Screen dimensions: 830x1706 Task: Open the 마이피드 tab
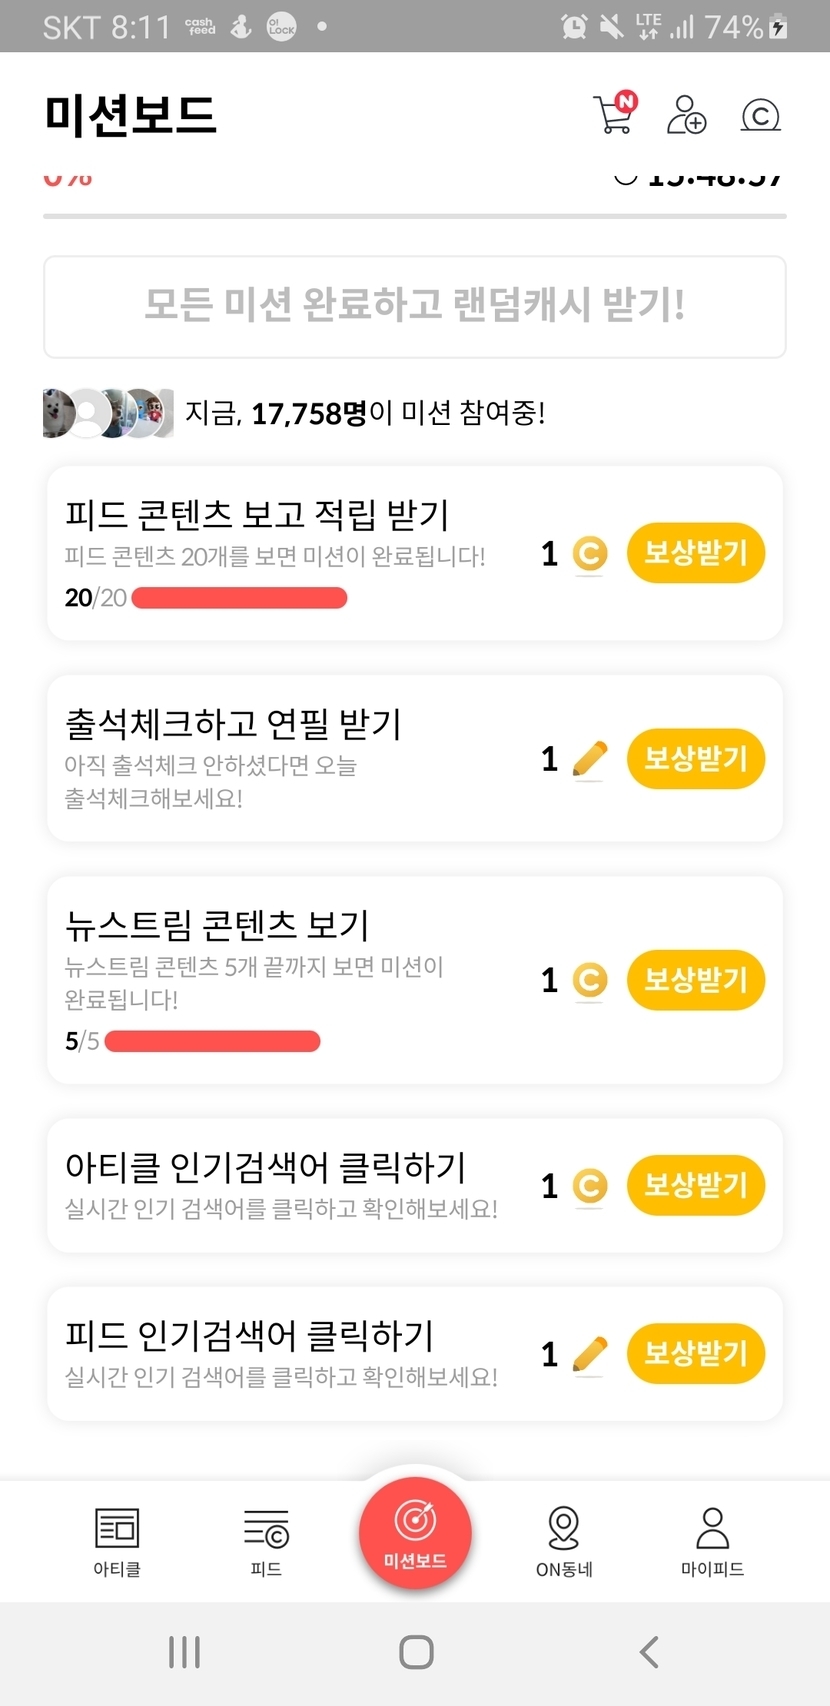[712, 1541]
